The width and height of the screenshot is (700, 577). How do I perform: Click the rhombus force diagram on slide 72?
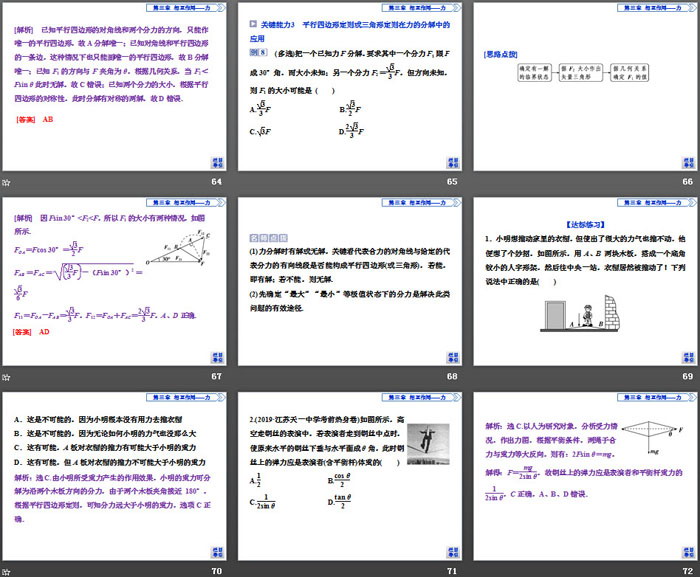tap(652, 436)
